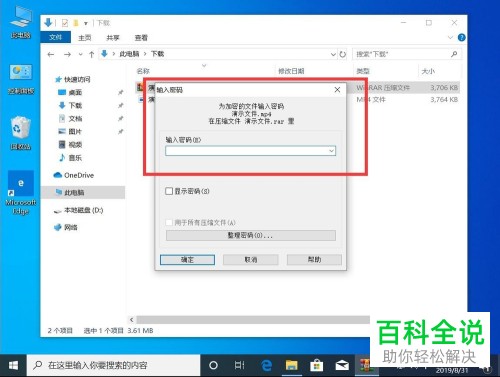This screenshot has width=500, height=377.
Task: Close the Enter password dialog
Action: 337,90
